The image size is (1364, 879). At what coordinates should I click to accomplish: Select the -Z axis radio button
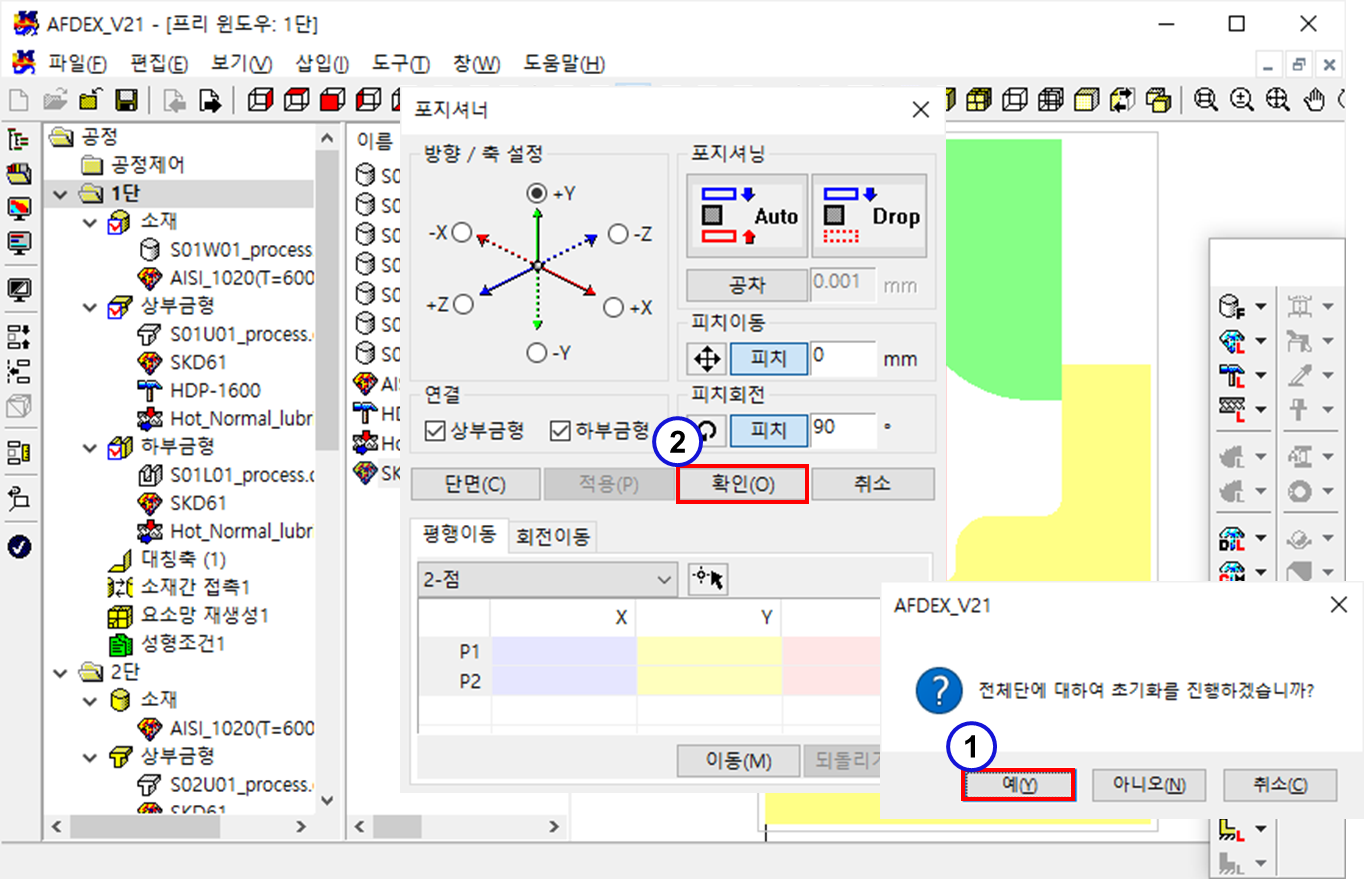(618, 234)
